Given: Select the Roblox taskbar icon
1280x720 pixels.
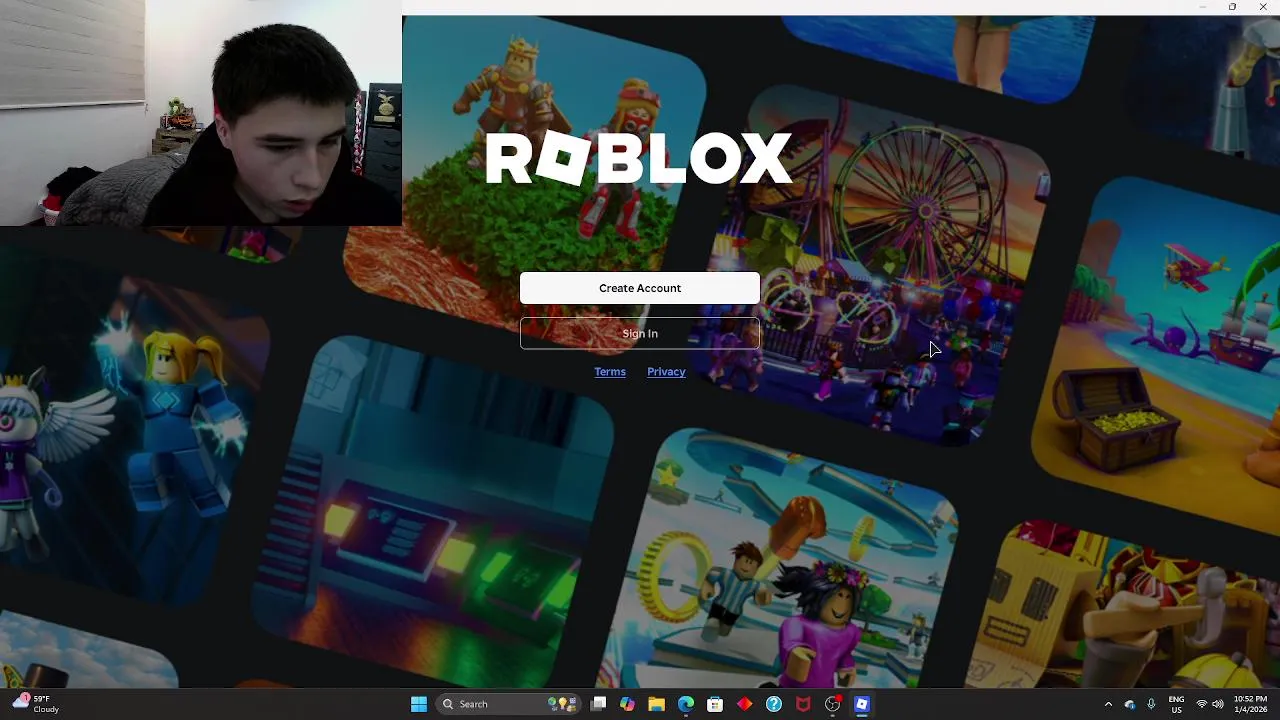Looking at the screenshot, I should point(862,704).
